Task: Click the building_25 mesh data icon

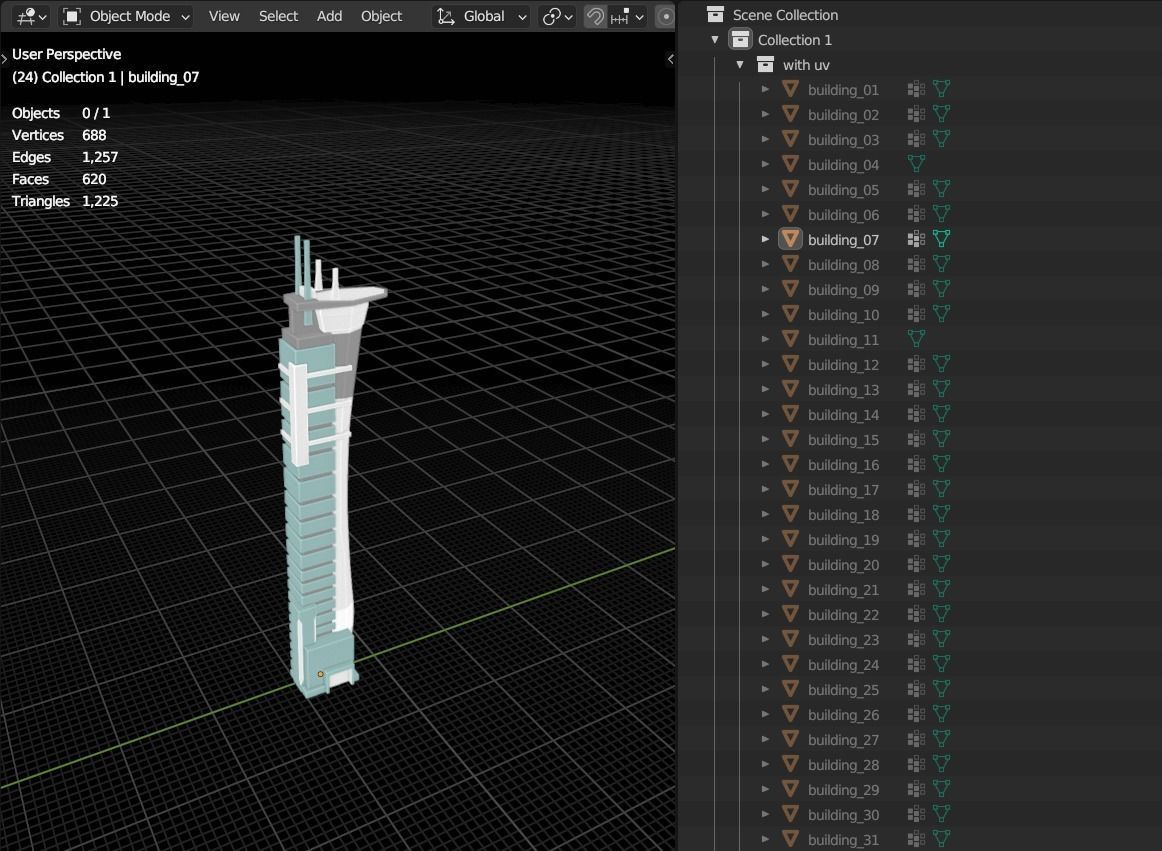Action: click(x=941, y=689)
